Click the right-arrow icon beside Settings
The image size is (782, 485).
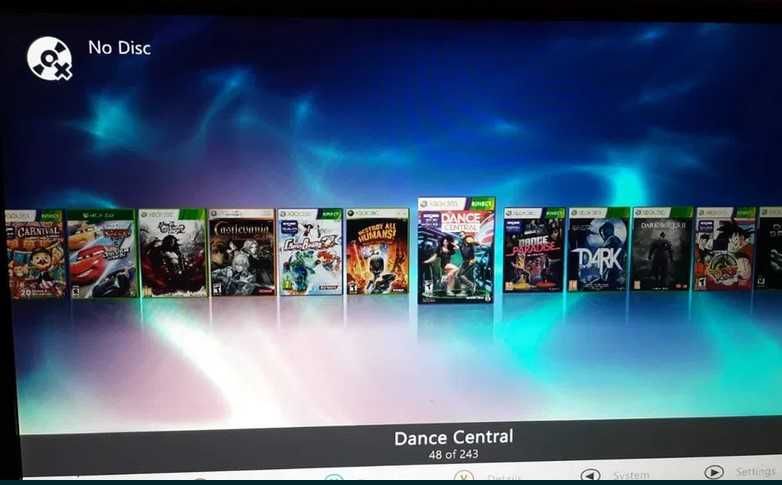coord(714,472)
